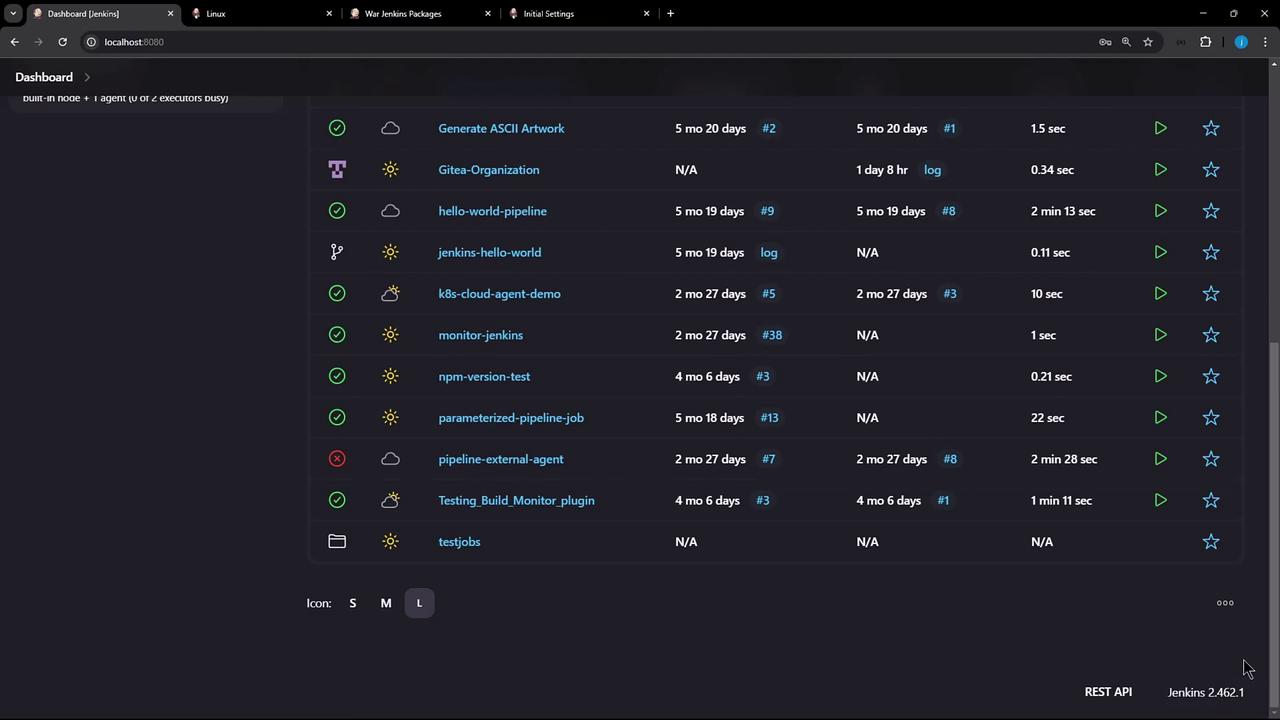Viewport: 1280px width, 720px height.
Task: Add monitor-jenkins to favorites
Action: [x=1211, y=335]
